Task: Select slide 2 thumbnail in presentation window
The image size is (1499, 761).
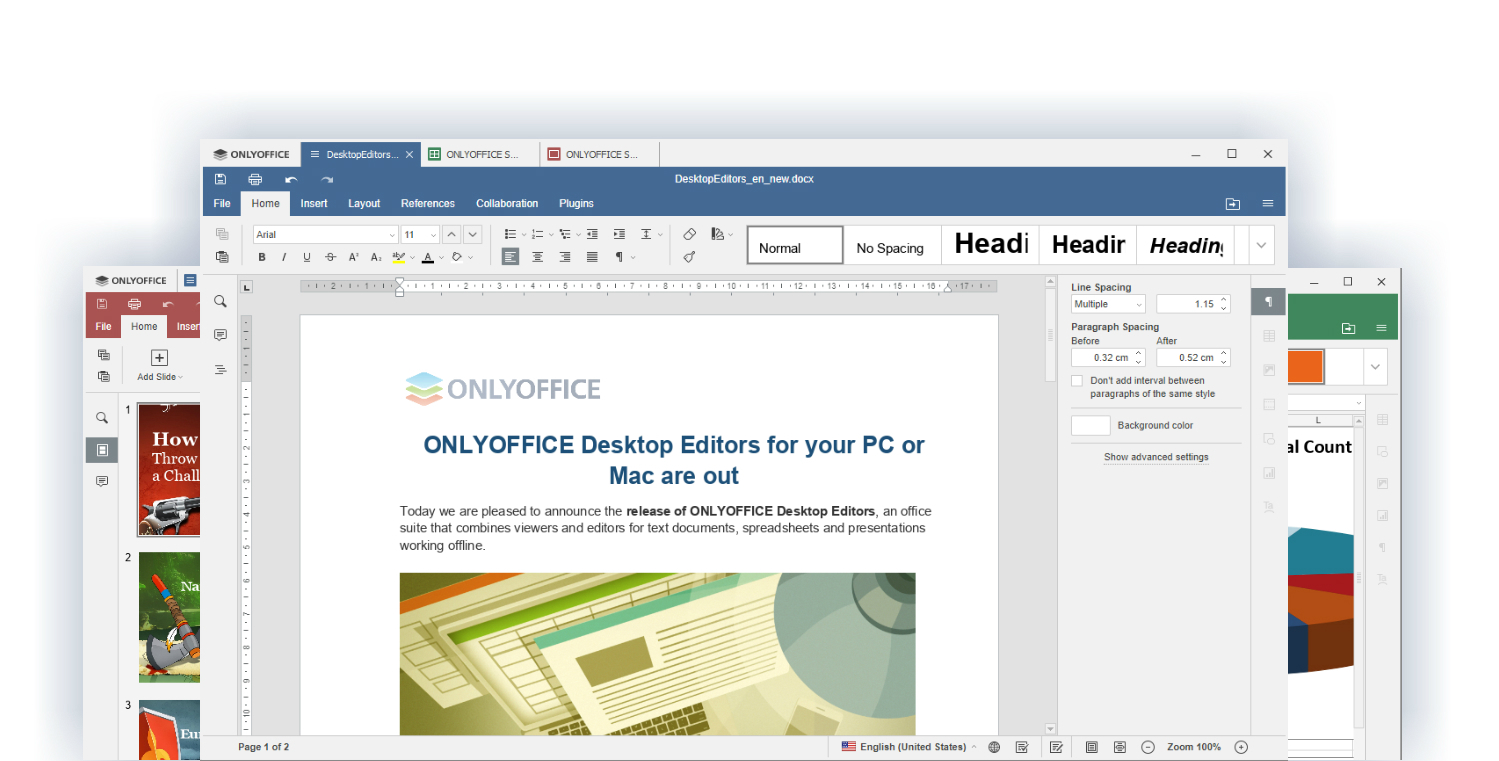Action: [169, 617]
